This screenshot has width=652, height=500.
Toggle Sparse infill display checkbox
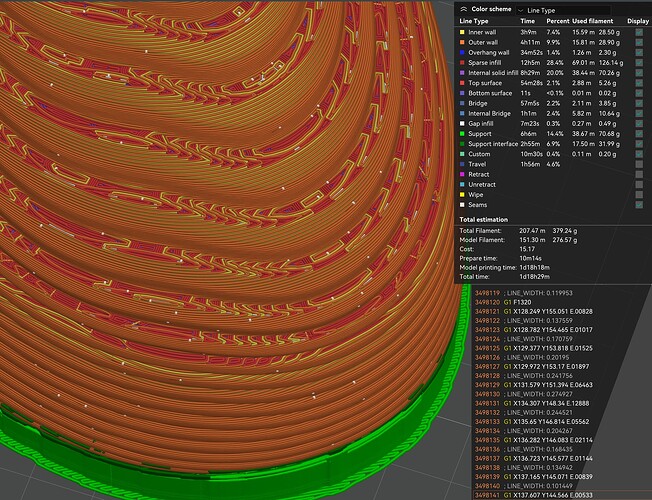(639, 63)
